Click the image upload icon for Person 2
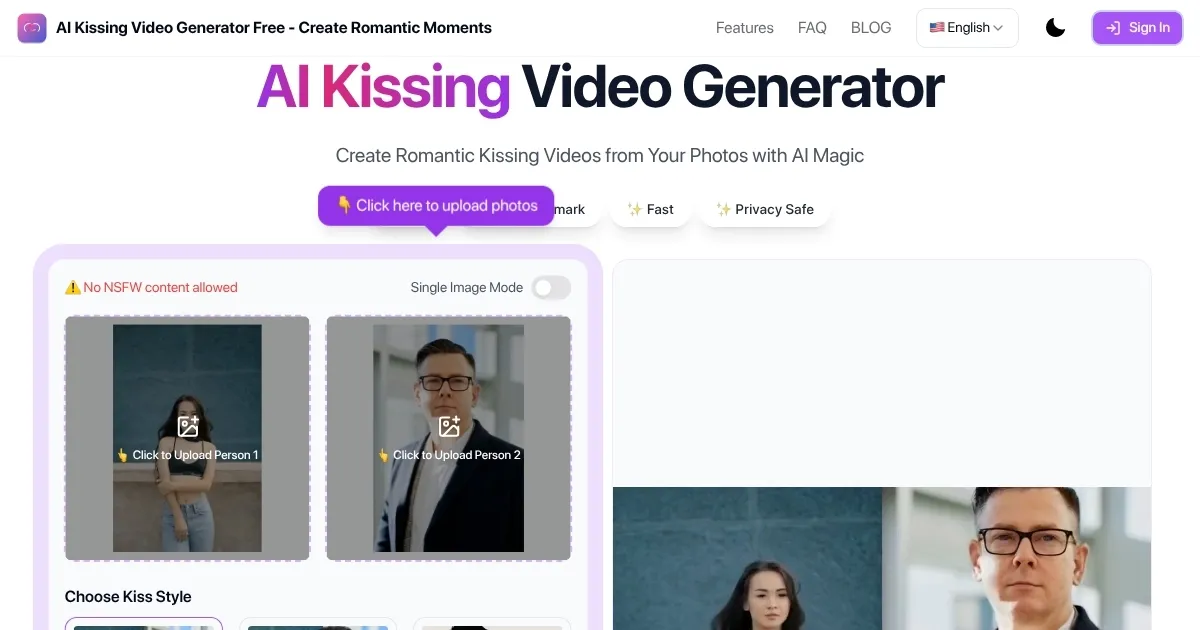The image size is (1200, 630). (x=449, y=425)
